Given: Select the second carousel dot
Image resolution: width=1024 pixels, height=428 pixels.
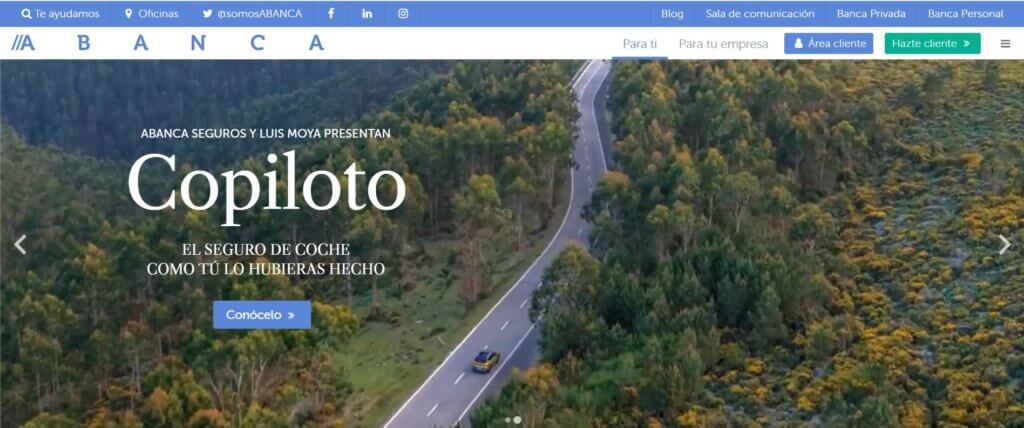Looking at the screenshot, I should (517, 420).
